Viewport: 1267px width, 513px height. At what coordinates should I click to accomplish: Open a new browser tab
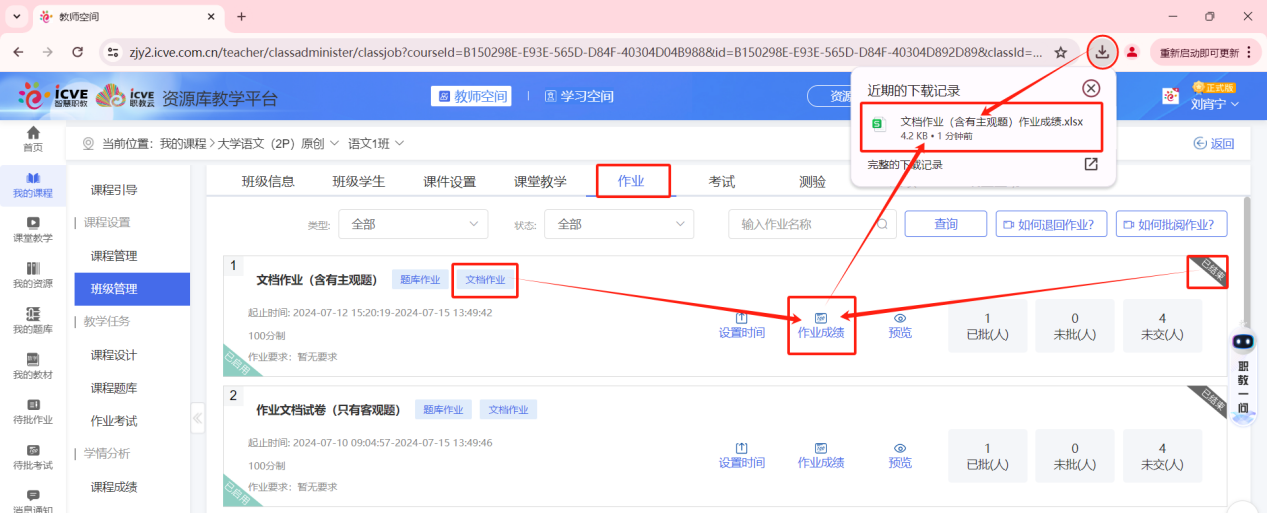click(241, 17)
